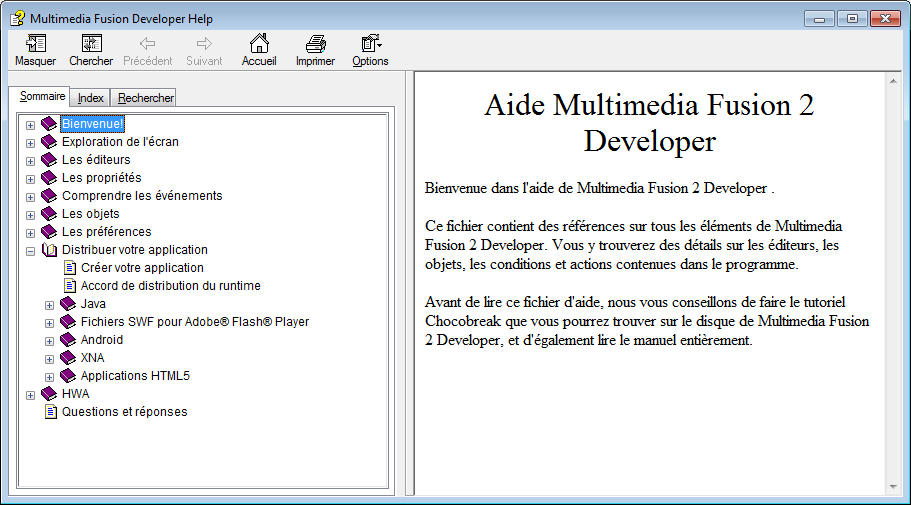
Task: Collapse the Distribuer votre application node
Action: tap(30, 251)
